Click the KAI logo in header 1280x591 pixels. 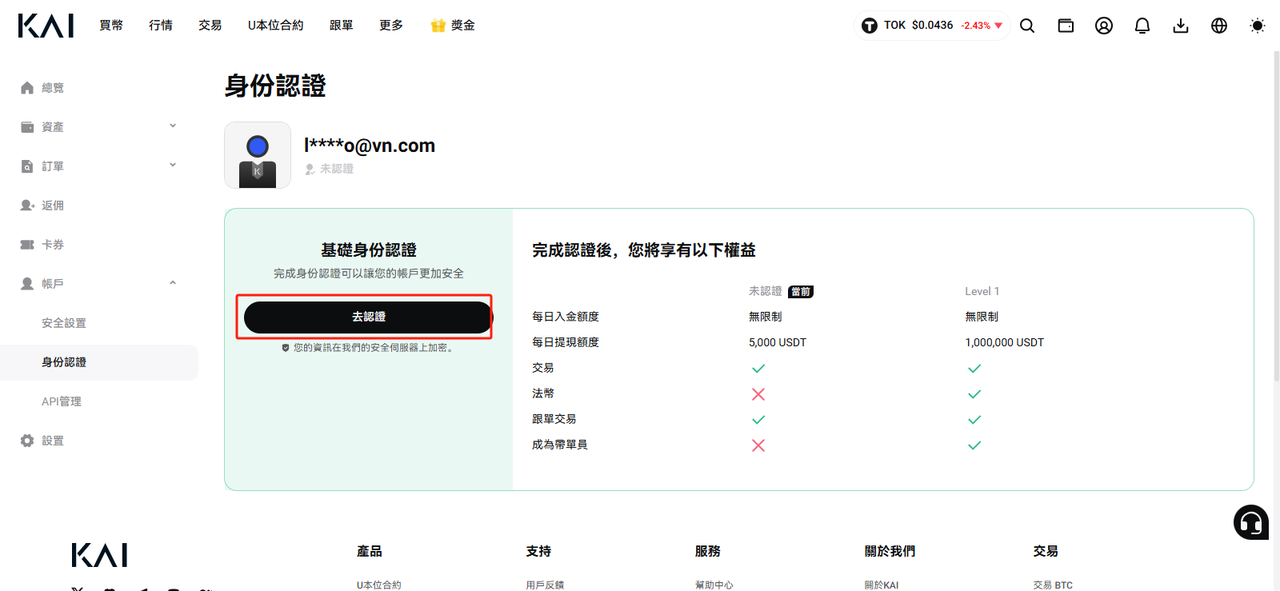[45, 26]
